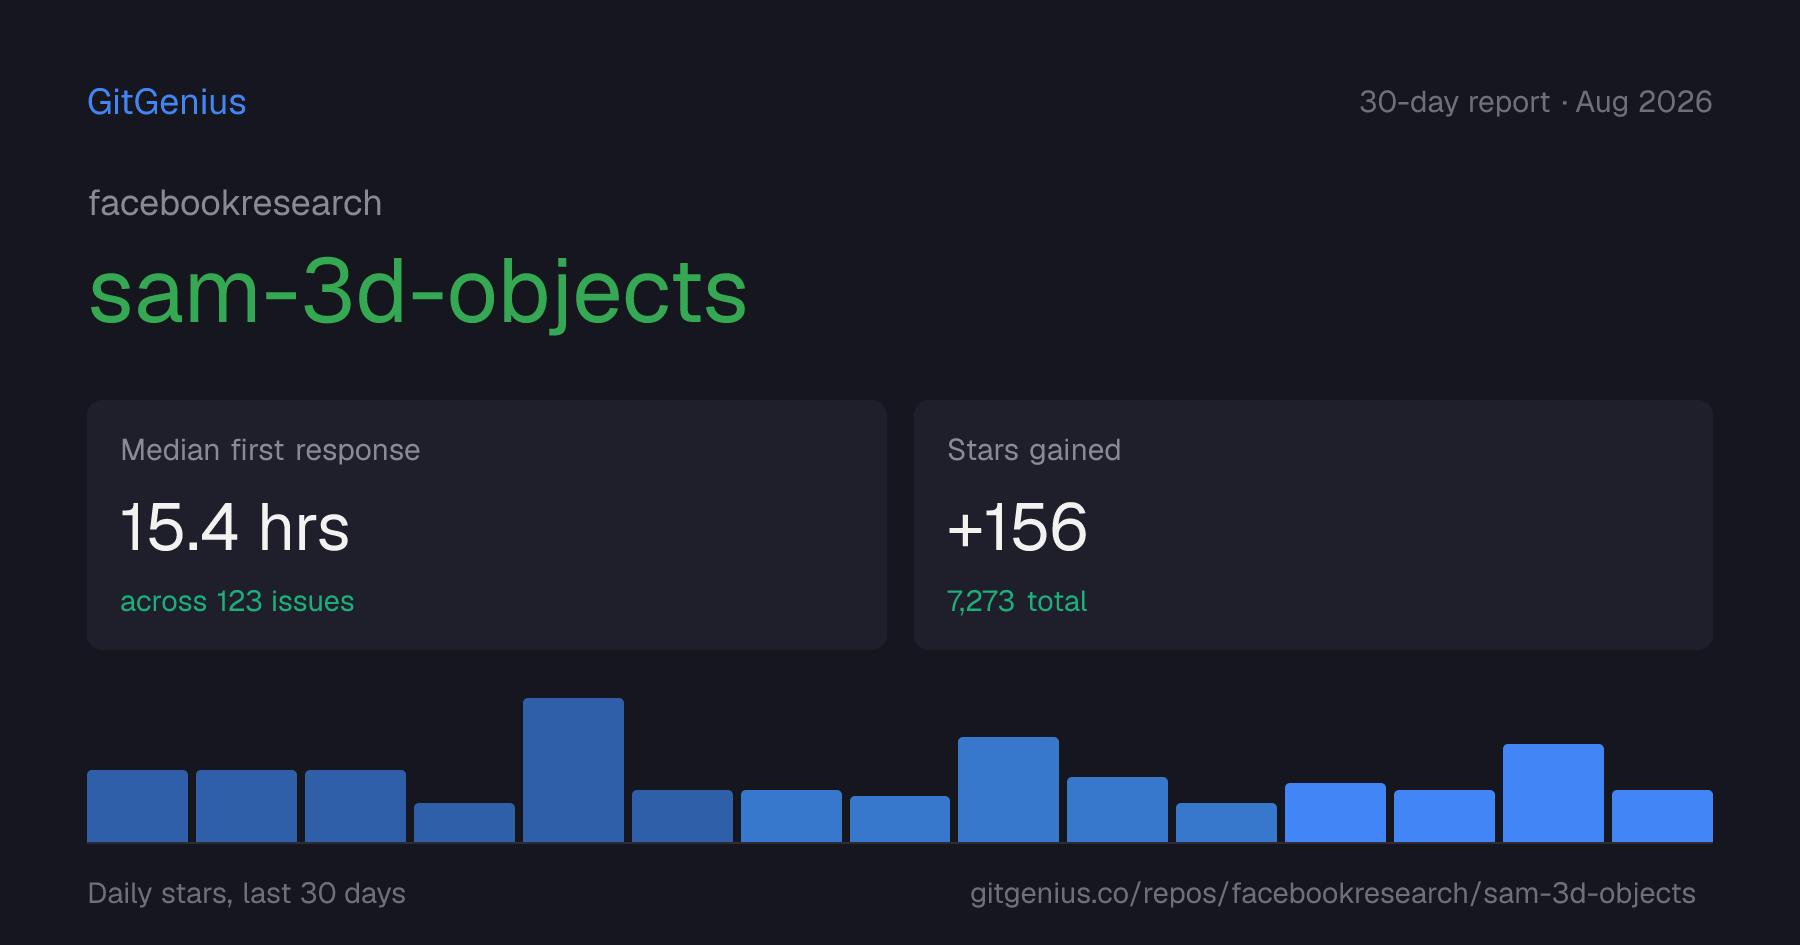
Task: Select the first bar in daily stars chart
Action: 137,806
